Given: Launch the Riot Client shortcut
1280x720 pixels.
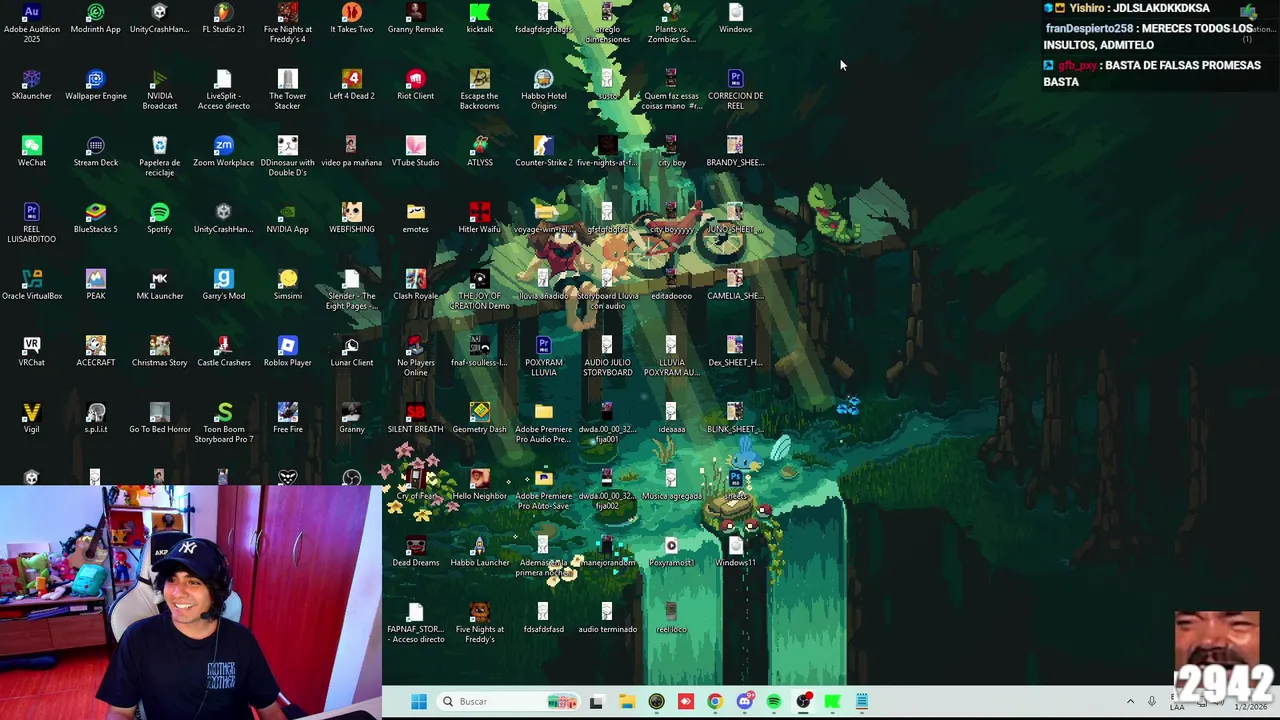Looking at the screenshot, I should (415, 85).
